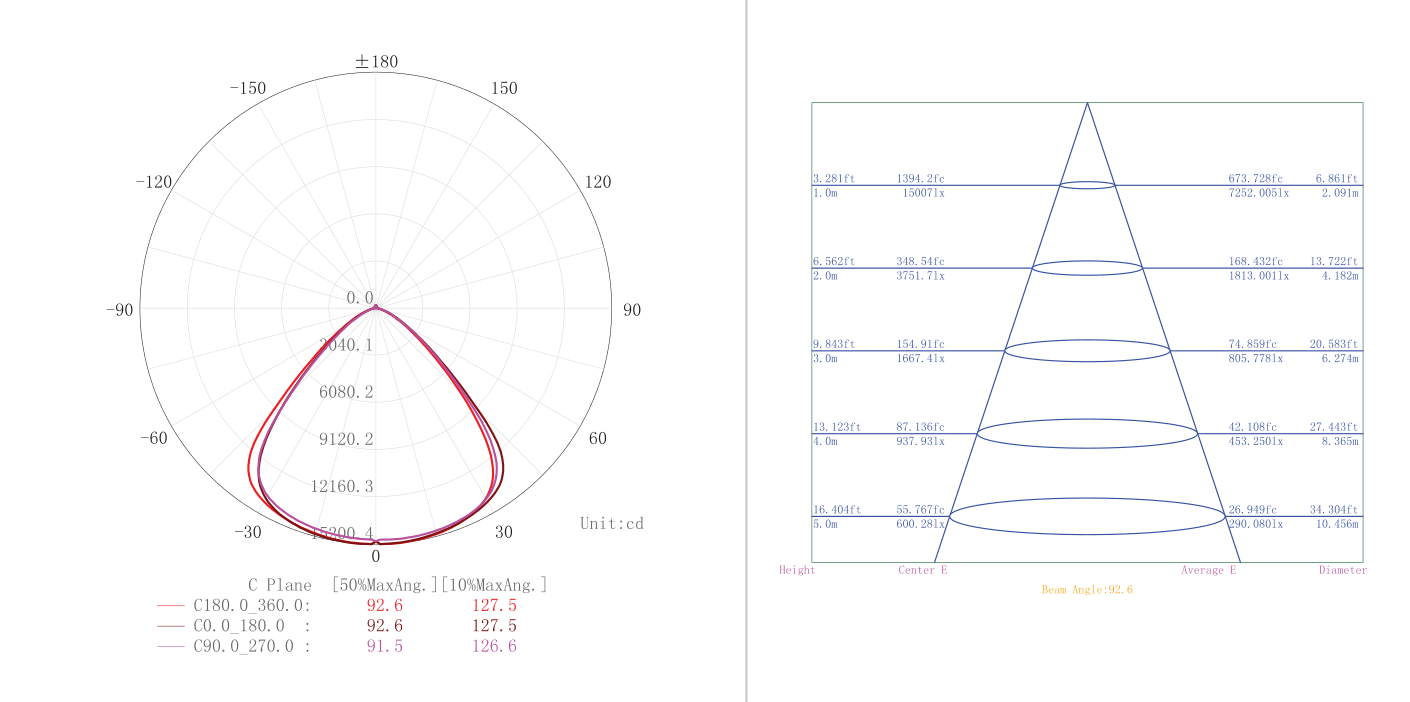The width and height of the screenshot is (1410, 702).
Task: Click the red line sample beside C180.0_360.0
Action: pos(171,606)
